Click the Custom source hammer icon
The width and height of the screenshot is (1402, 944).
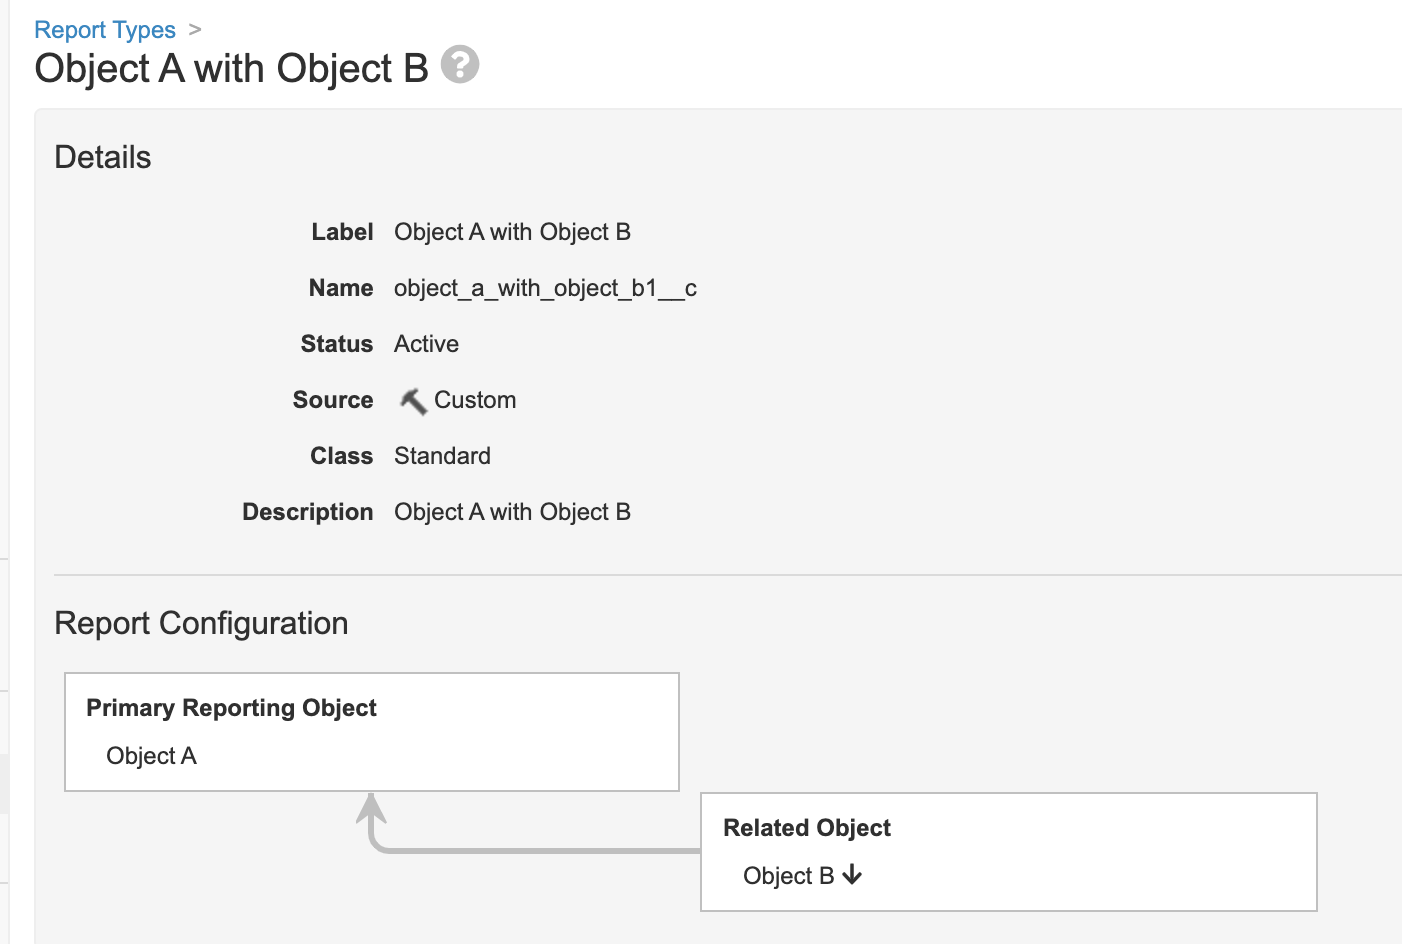coord(412,401)
